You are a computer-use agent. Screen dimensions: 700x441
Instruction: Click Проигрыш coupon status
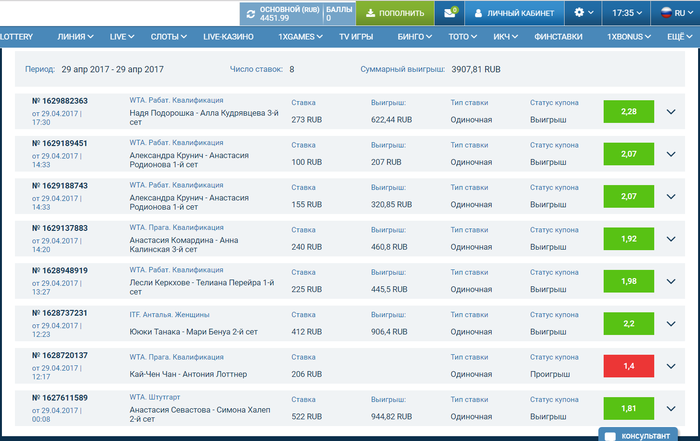[550, 374]
